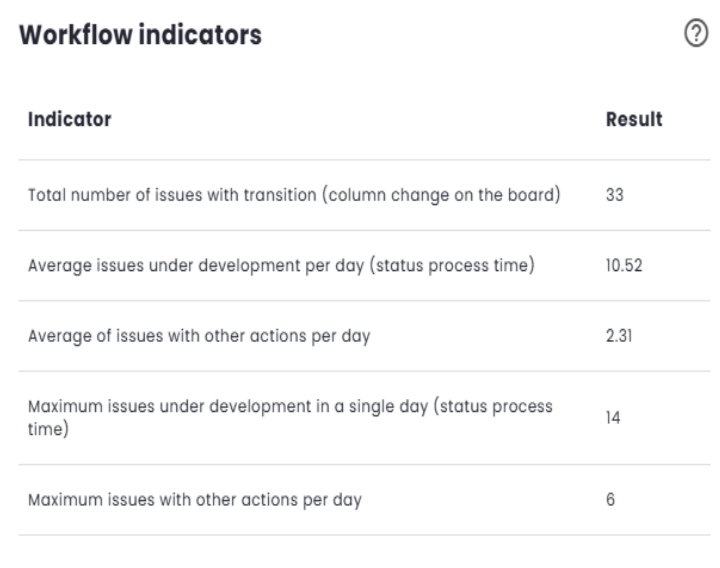Click the Result column header

click(x=634, y=119)
